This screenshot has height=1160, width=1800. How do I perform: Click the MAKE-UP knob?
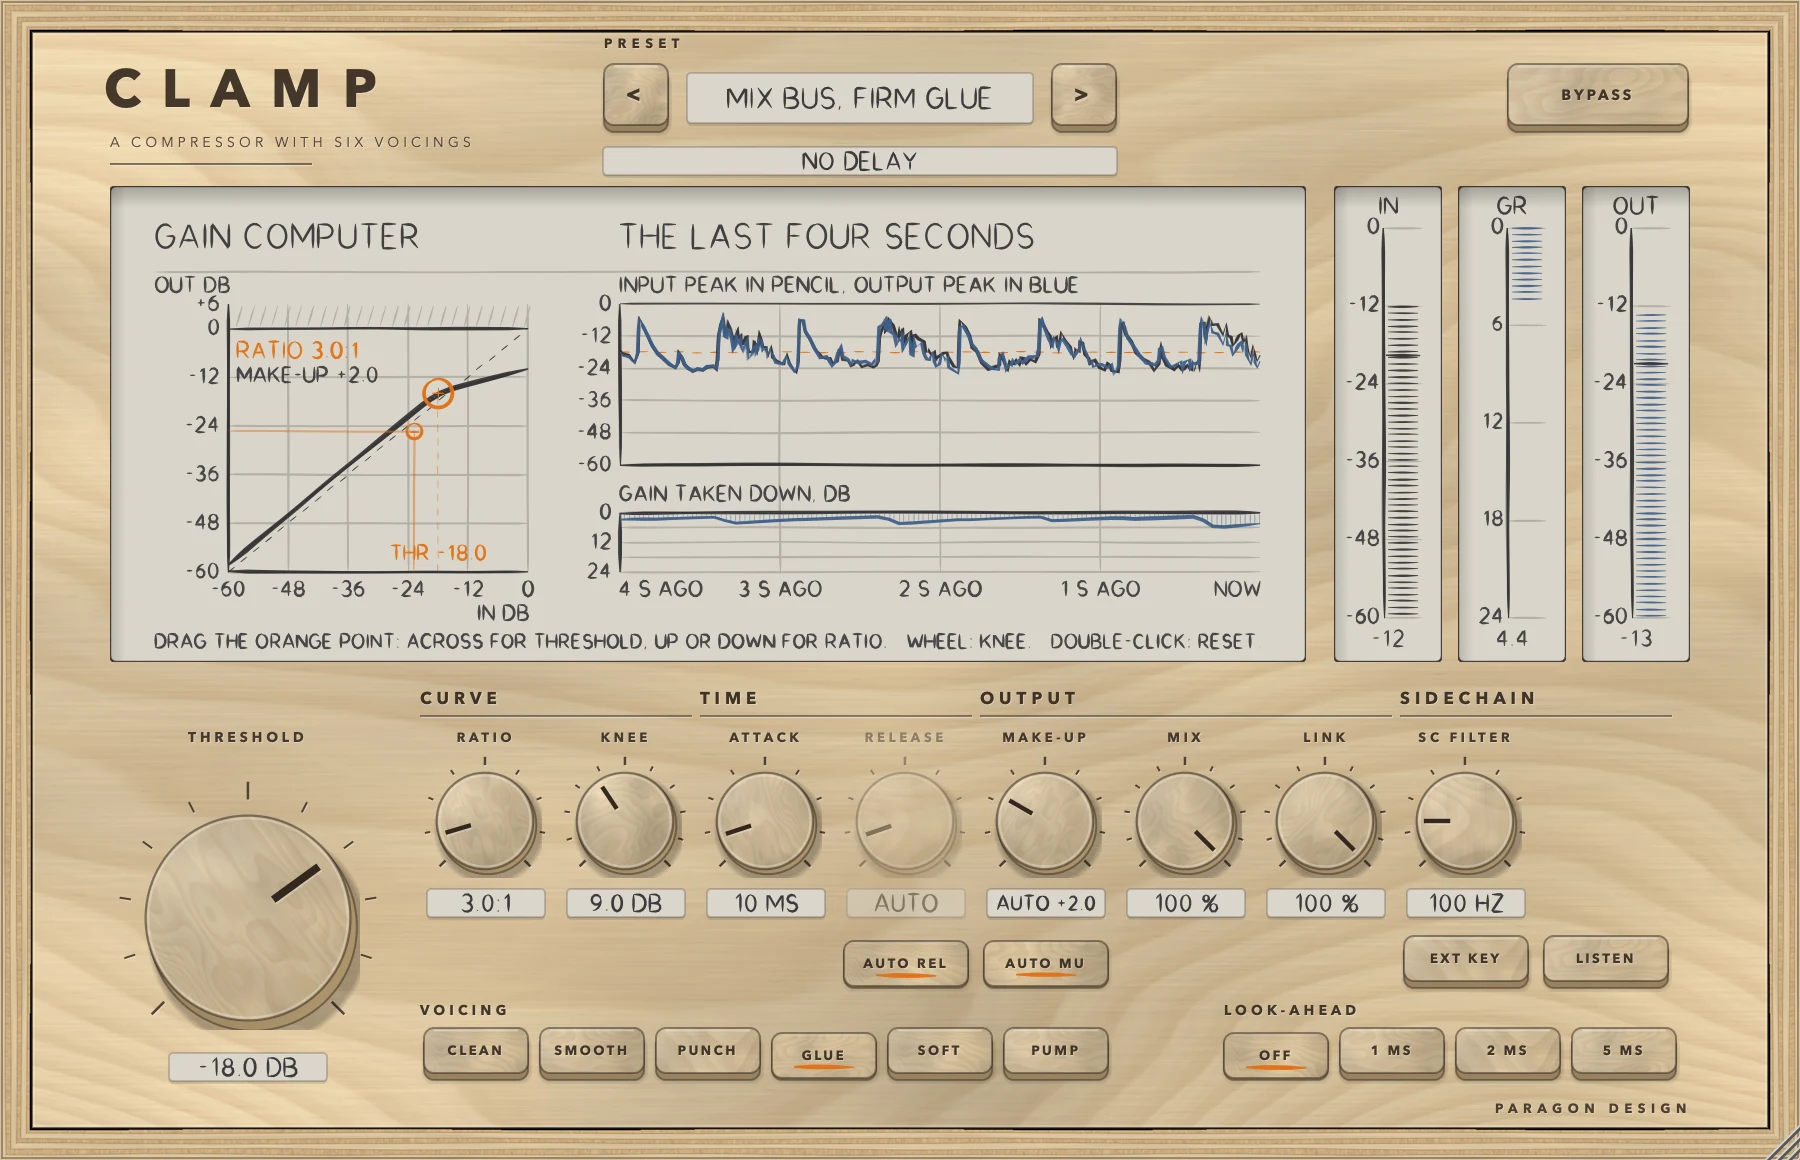tap(1045, 823)
